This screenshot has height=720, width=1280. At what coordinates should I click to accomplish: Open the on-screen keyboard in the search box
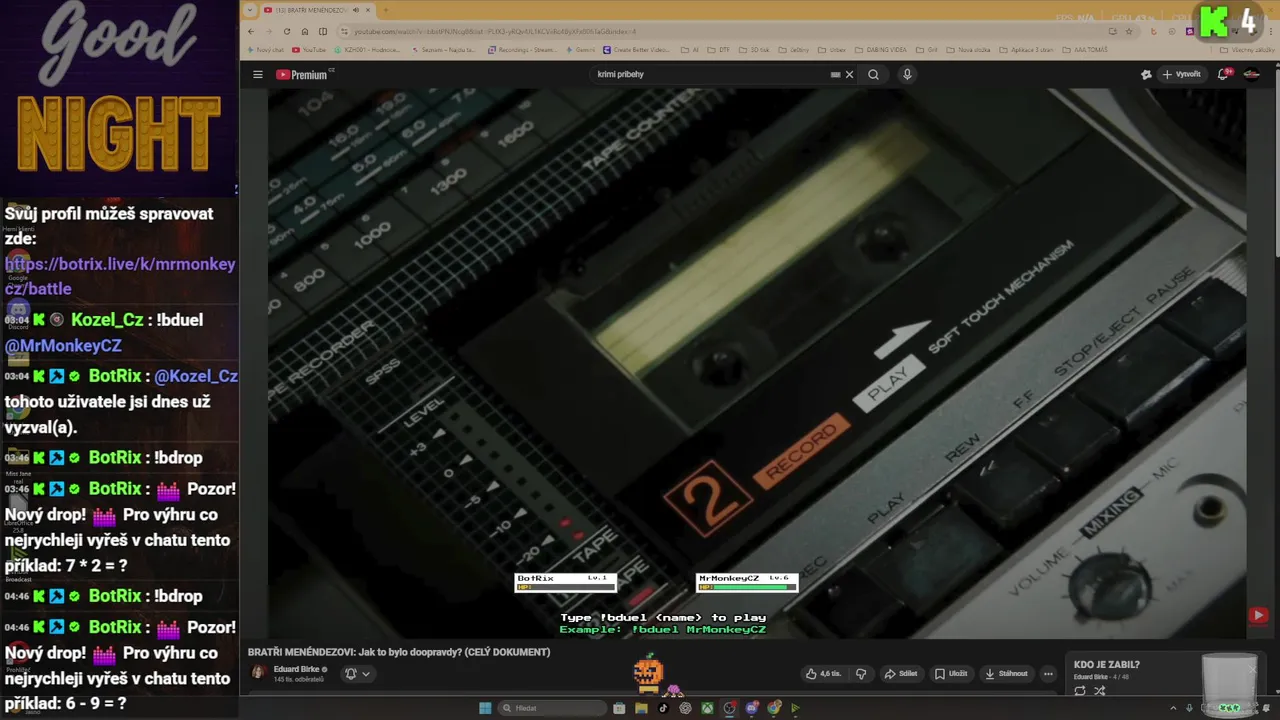835,74
